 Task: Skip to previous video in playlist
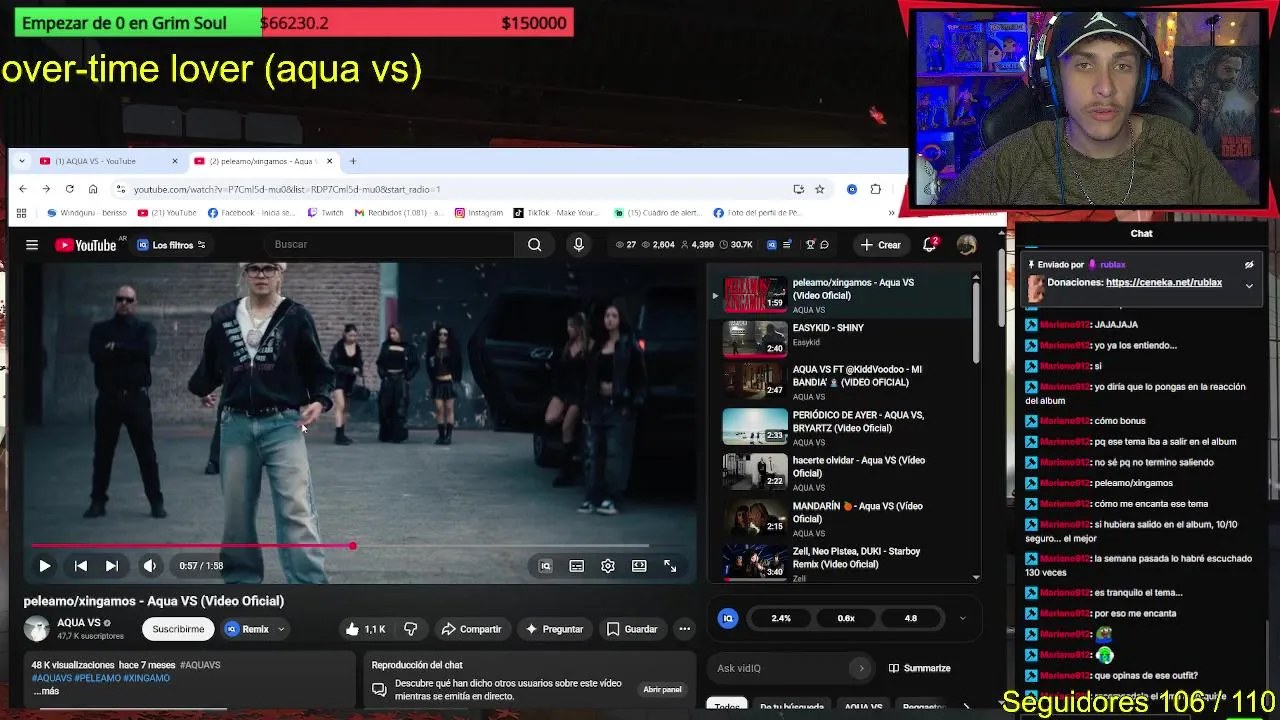(x=81, y=566)
